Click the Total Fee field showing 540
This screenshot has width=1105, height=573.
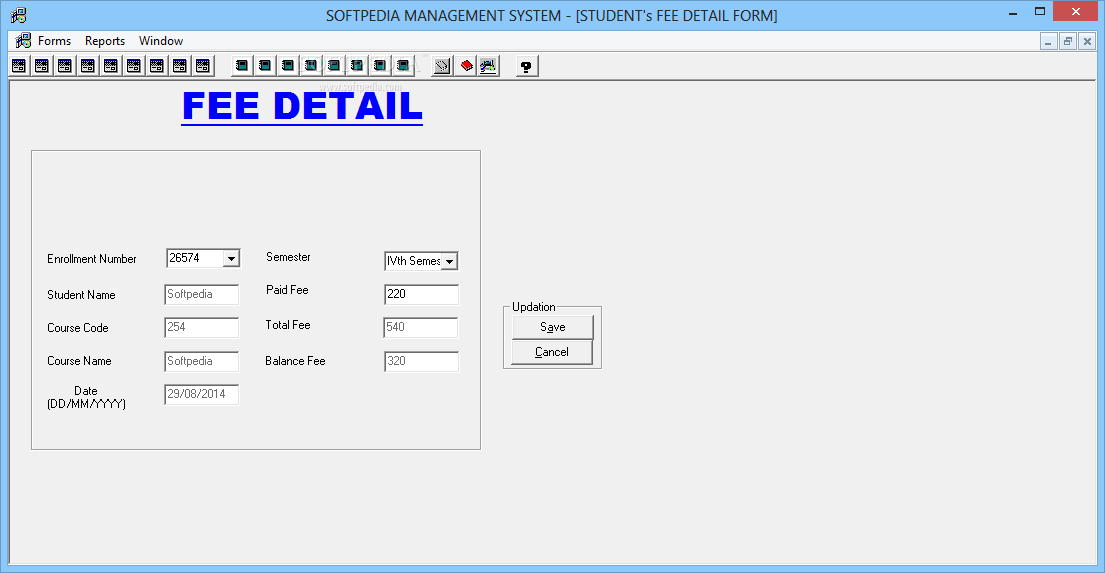pyautogui.click(x=421, y=327)
